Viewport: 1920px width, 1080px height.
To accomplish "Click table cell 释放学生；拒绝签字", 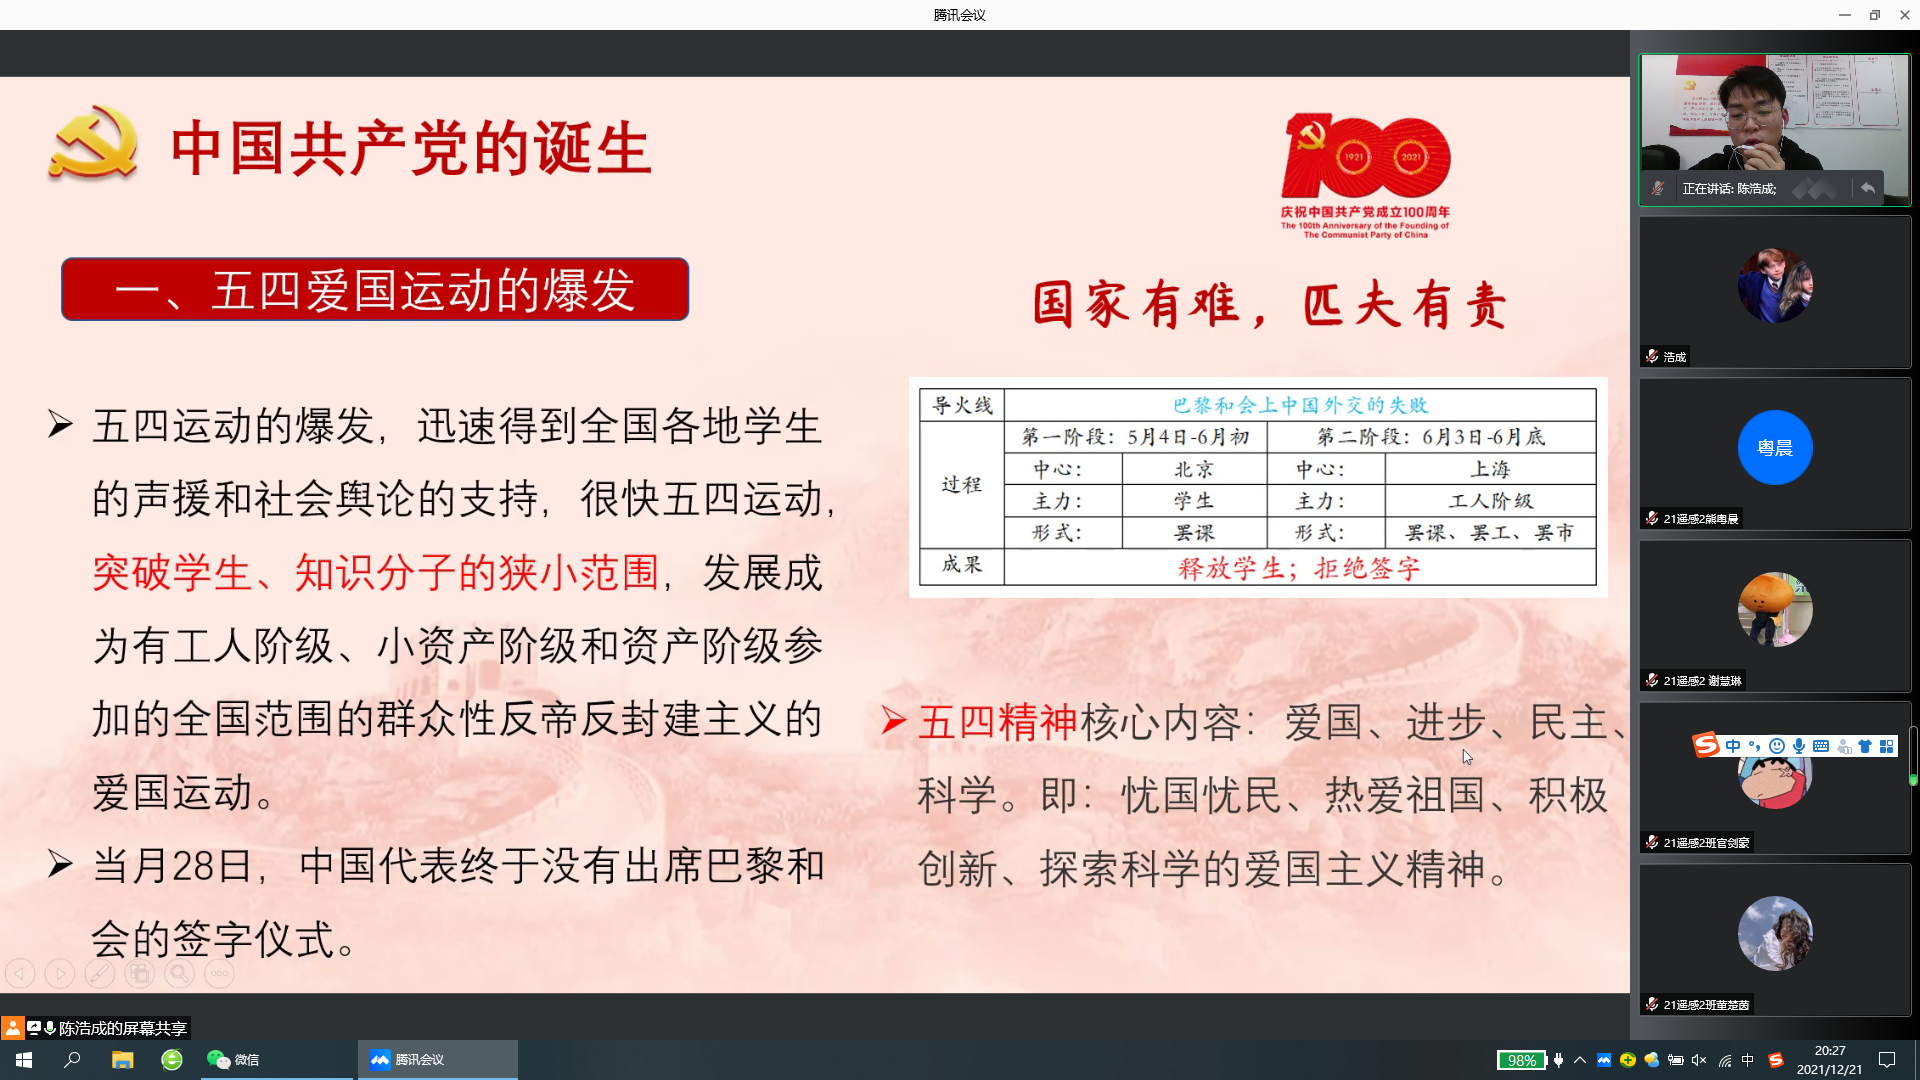I will [x=1299, y=568].
